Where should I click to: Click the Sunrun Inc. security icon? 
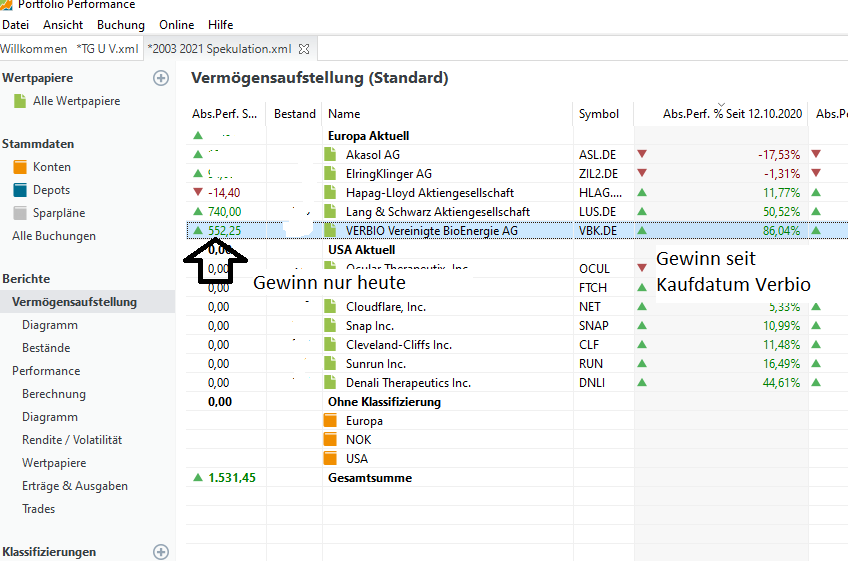(330, 364)
